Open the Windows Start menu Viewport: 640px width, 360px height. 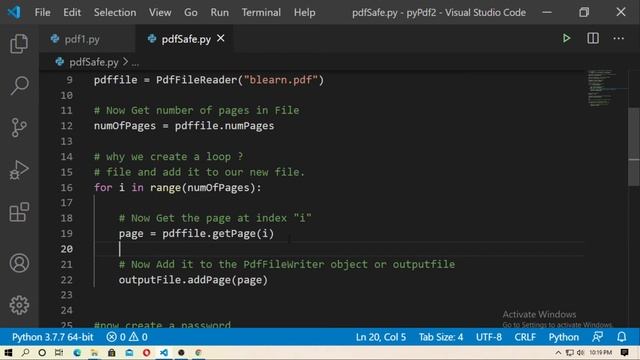pos(8,352)
